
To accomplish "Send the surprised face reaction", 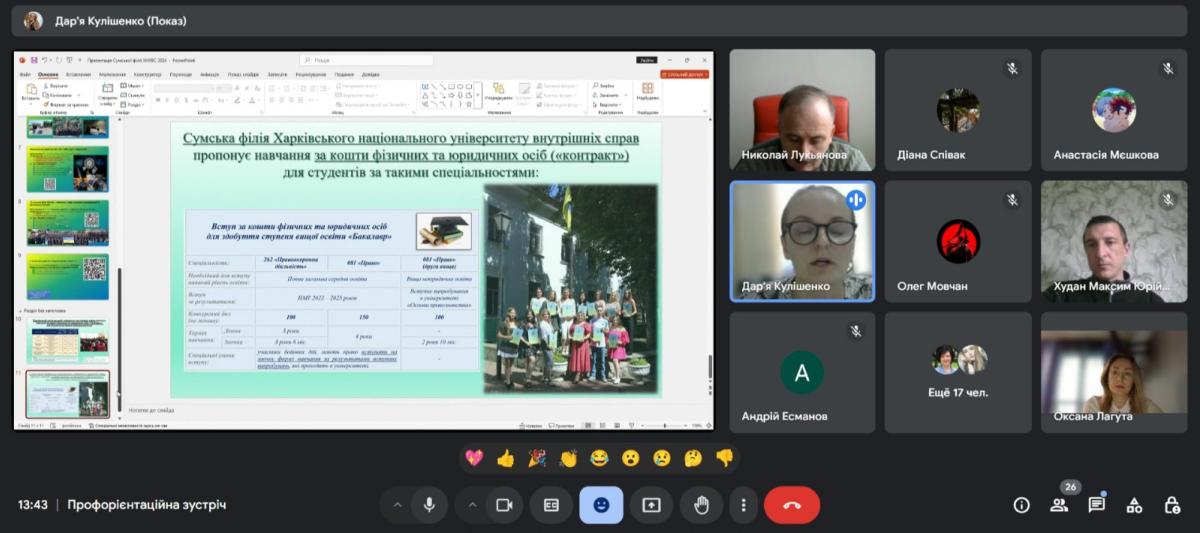I will coord(630,458).
